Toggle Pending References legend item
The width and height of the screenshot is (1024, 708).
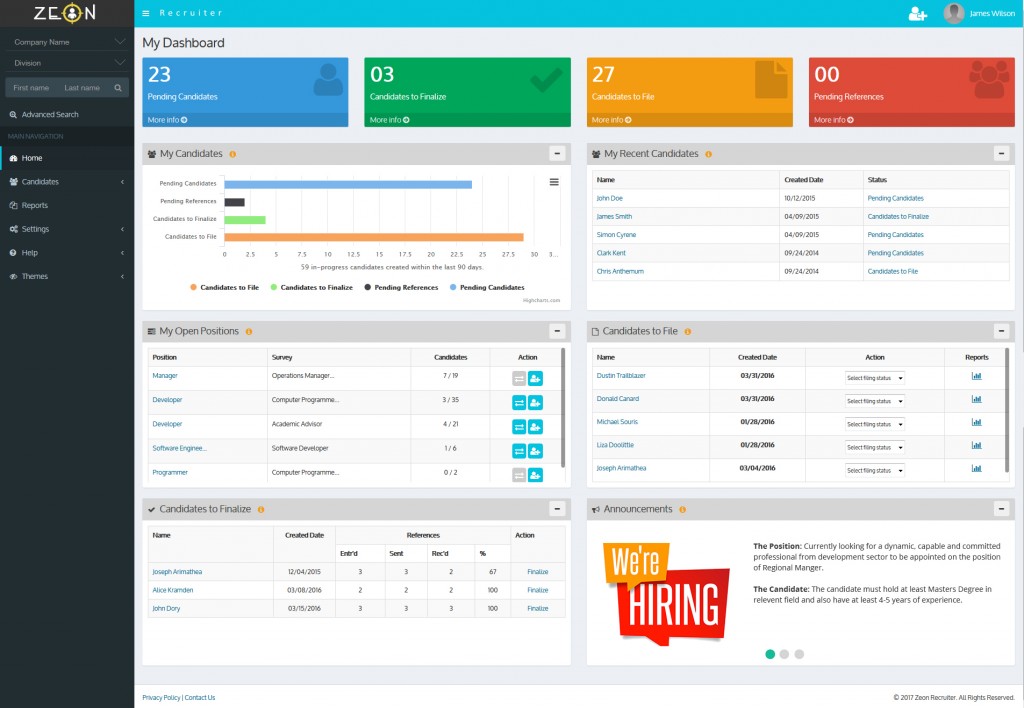[x=402, y=287]
